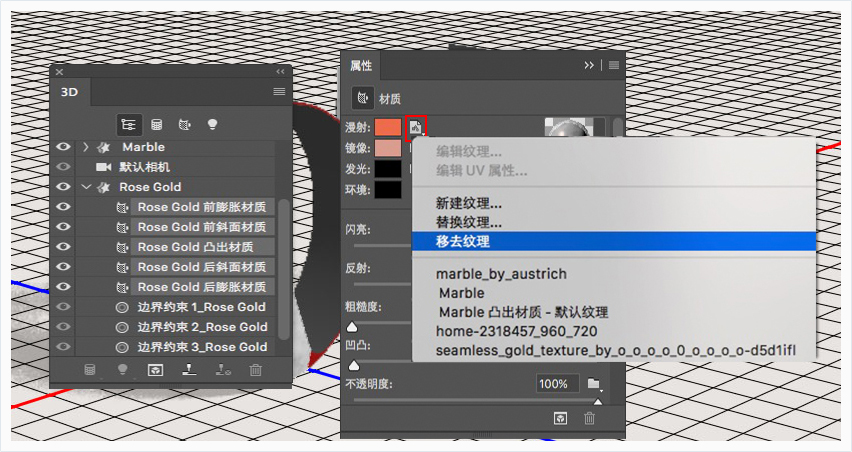Screen dimensions: 852x452
Task: Click the start printing icon in 3D panel
Action: click(x=189, y=370)
